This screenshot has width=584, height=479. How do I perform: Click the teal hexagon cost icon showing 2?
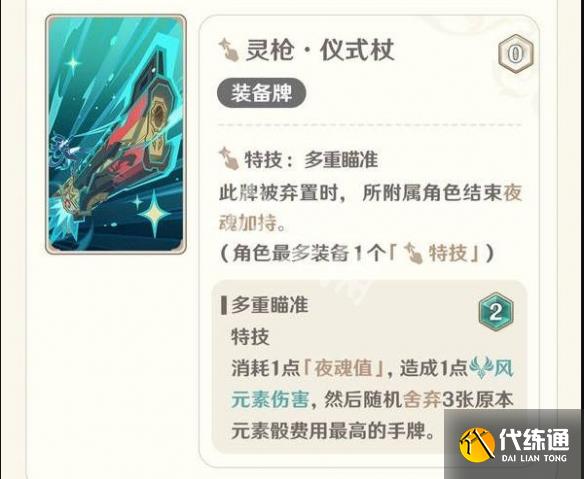point(496,312)
